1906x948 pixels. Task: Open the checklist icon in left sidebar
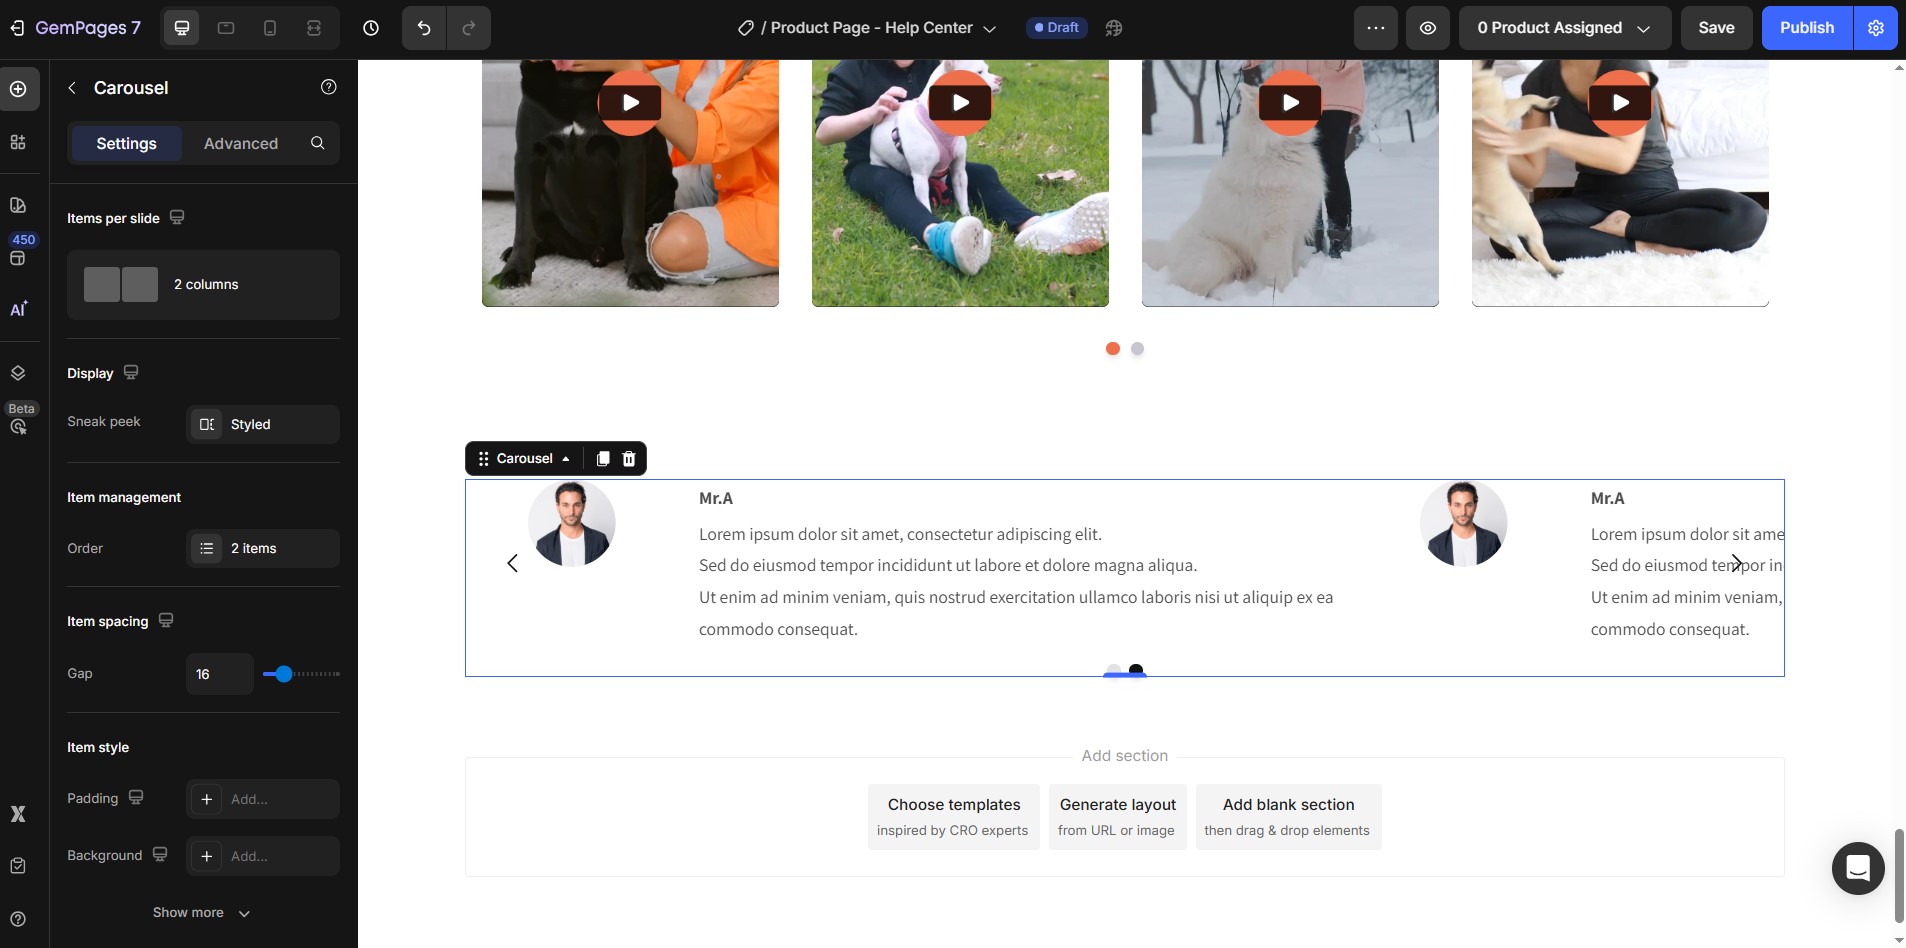click(x=18, y=866)
